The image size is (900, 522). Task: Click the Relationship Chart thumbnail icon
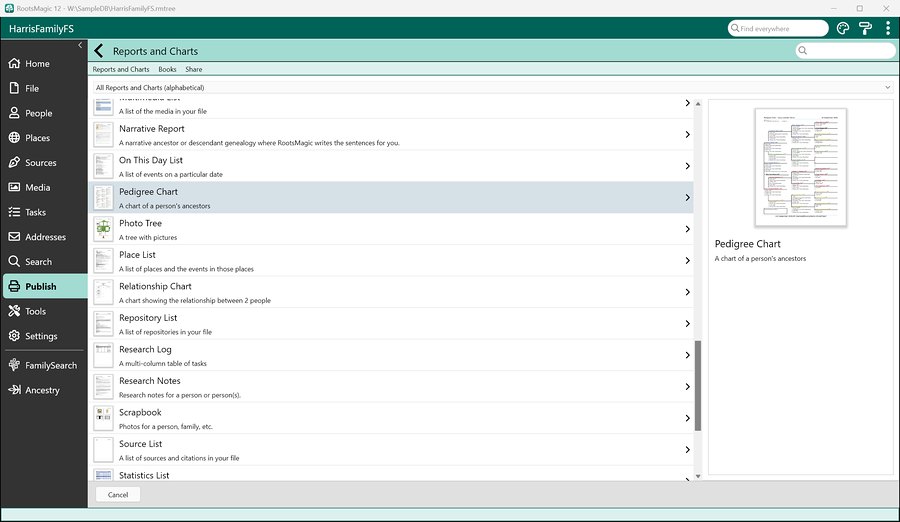103,292
